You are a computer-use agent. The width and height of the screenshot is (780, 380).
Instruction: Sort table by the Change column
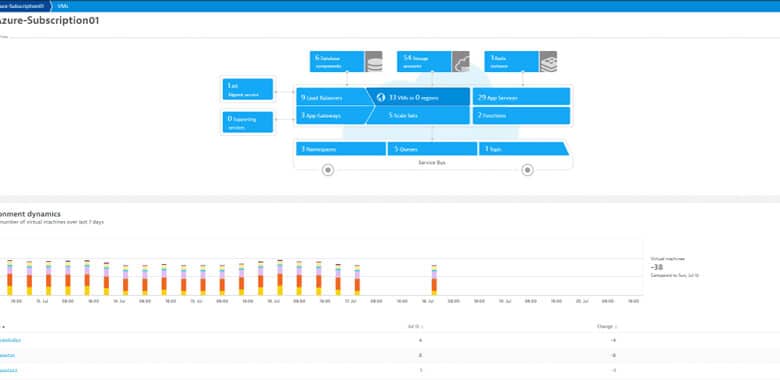[607, 327]
